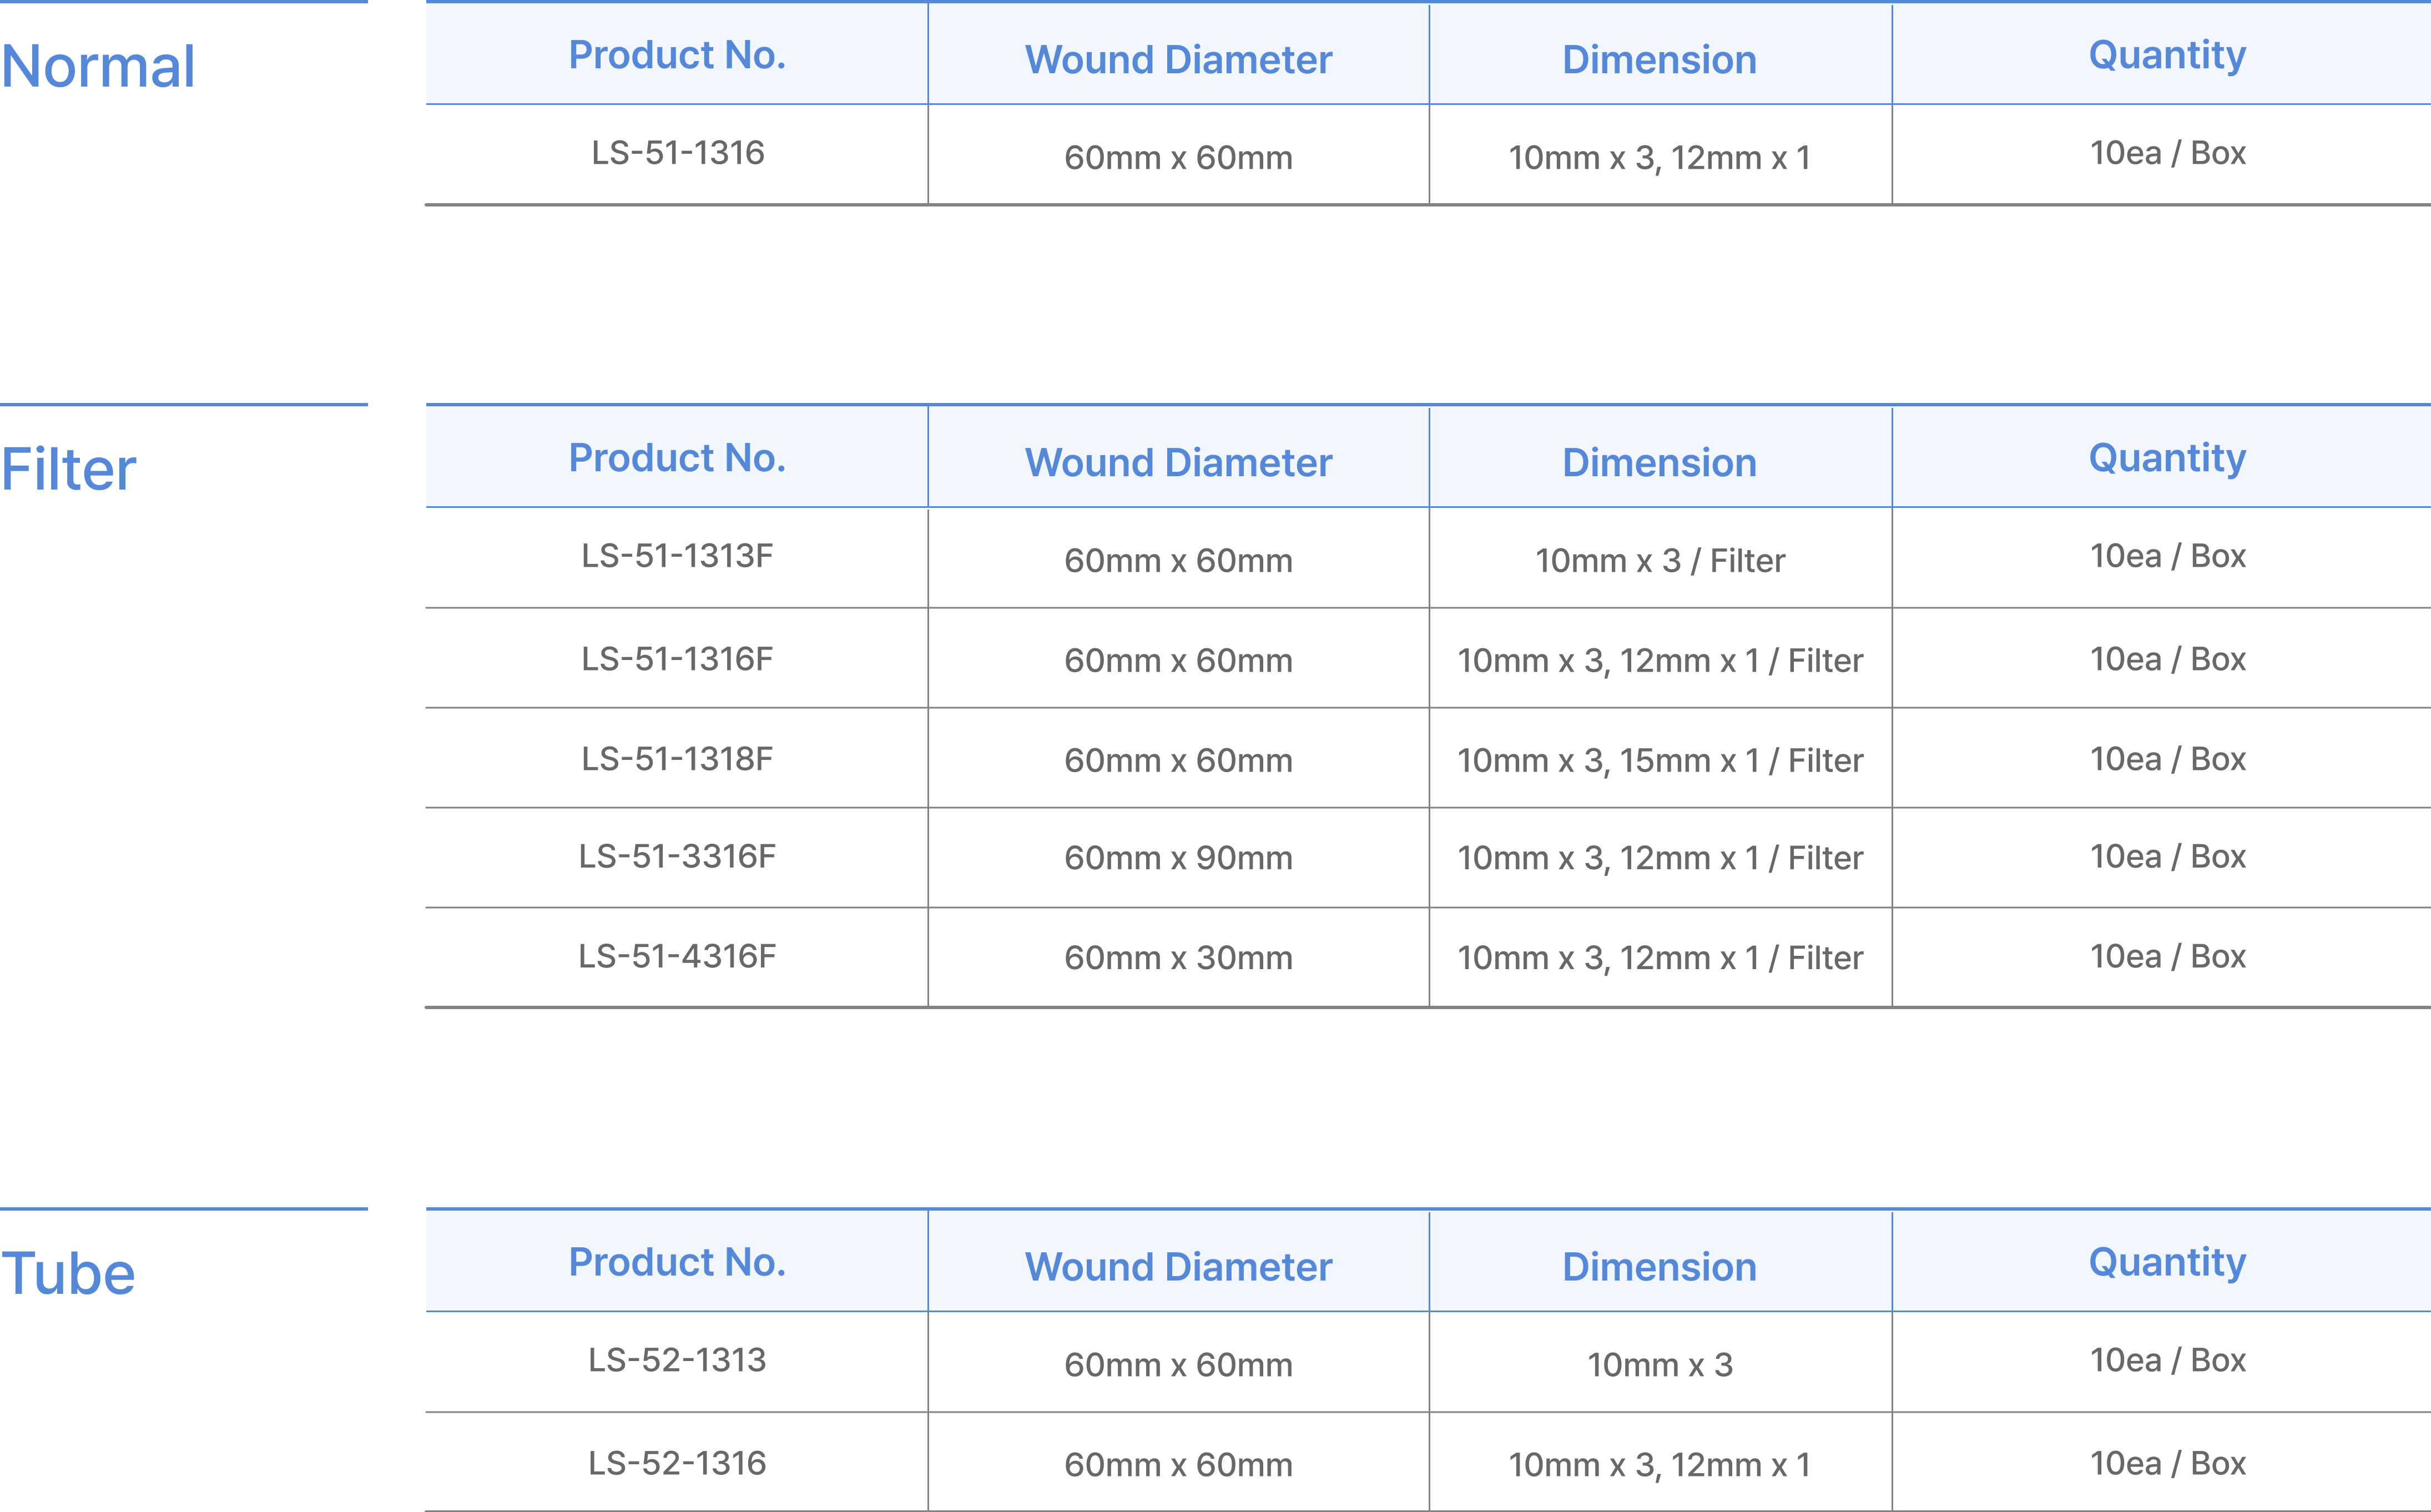2431x1512 pixels.
Task: Select product number LS-52-1316
Action: click(677, 1463)
